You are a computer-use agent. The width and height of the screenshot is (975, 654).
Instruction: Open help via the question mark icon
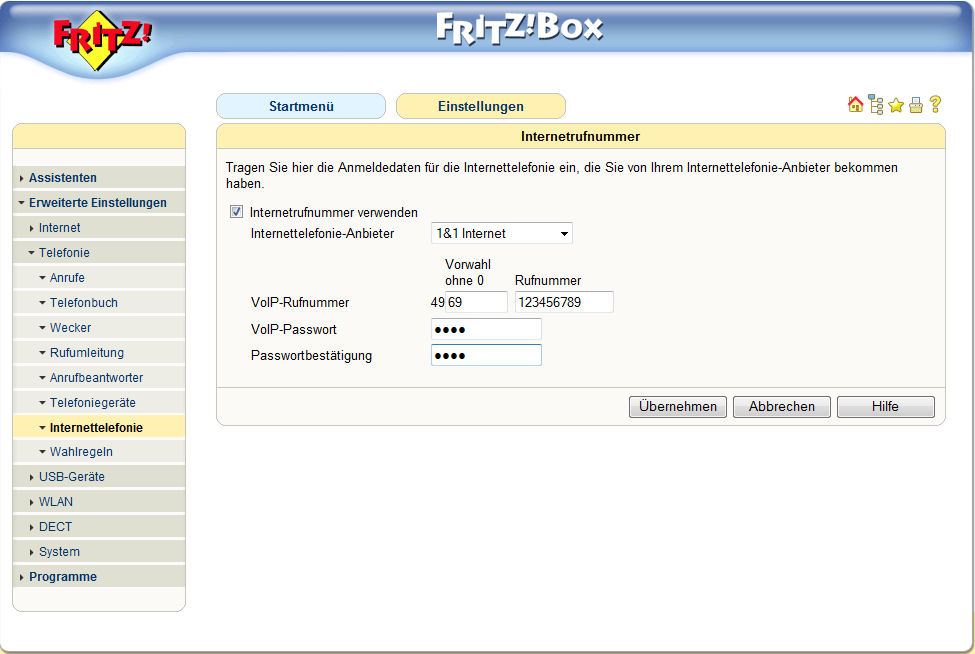[x=935, y=104]
